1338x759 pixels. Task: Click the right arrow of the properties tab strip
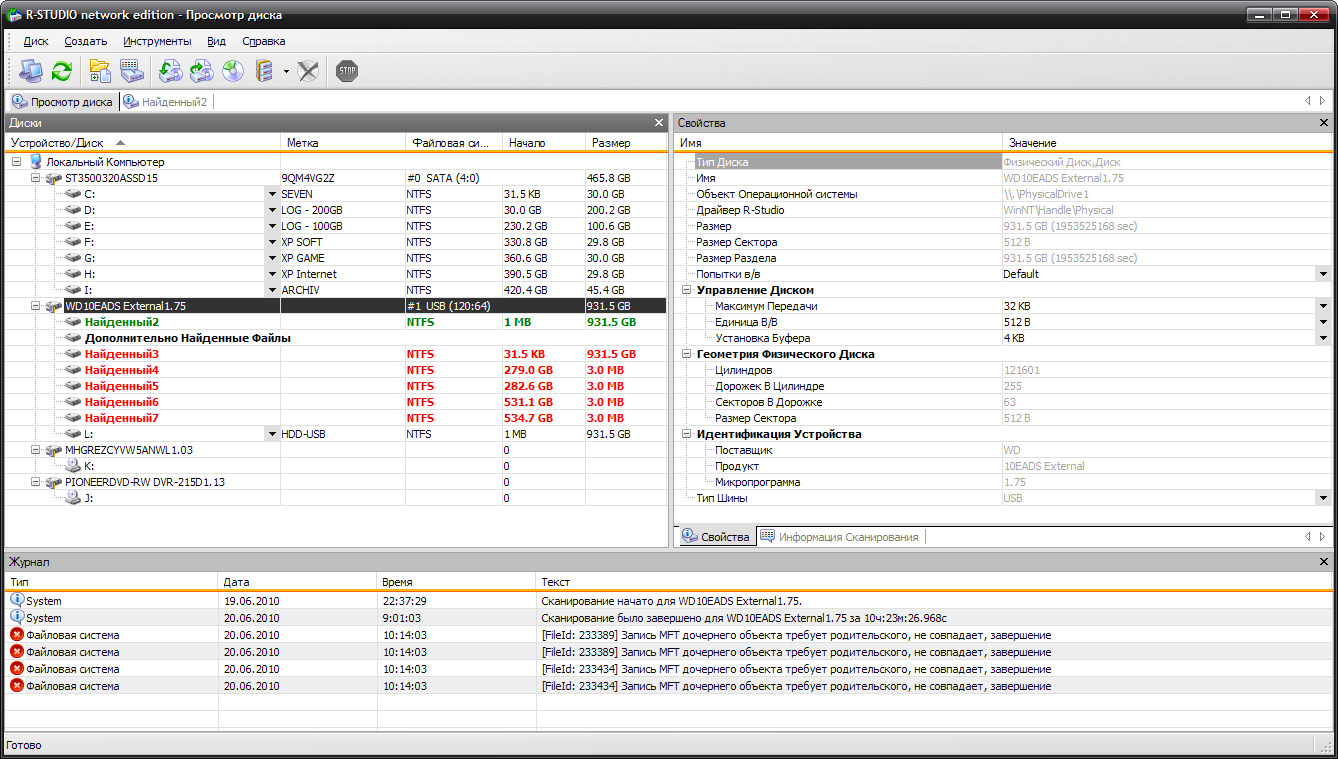[1323, 537]
